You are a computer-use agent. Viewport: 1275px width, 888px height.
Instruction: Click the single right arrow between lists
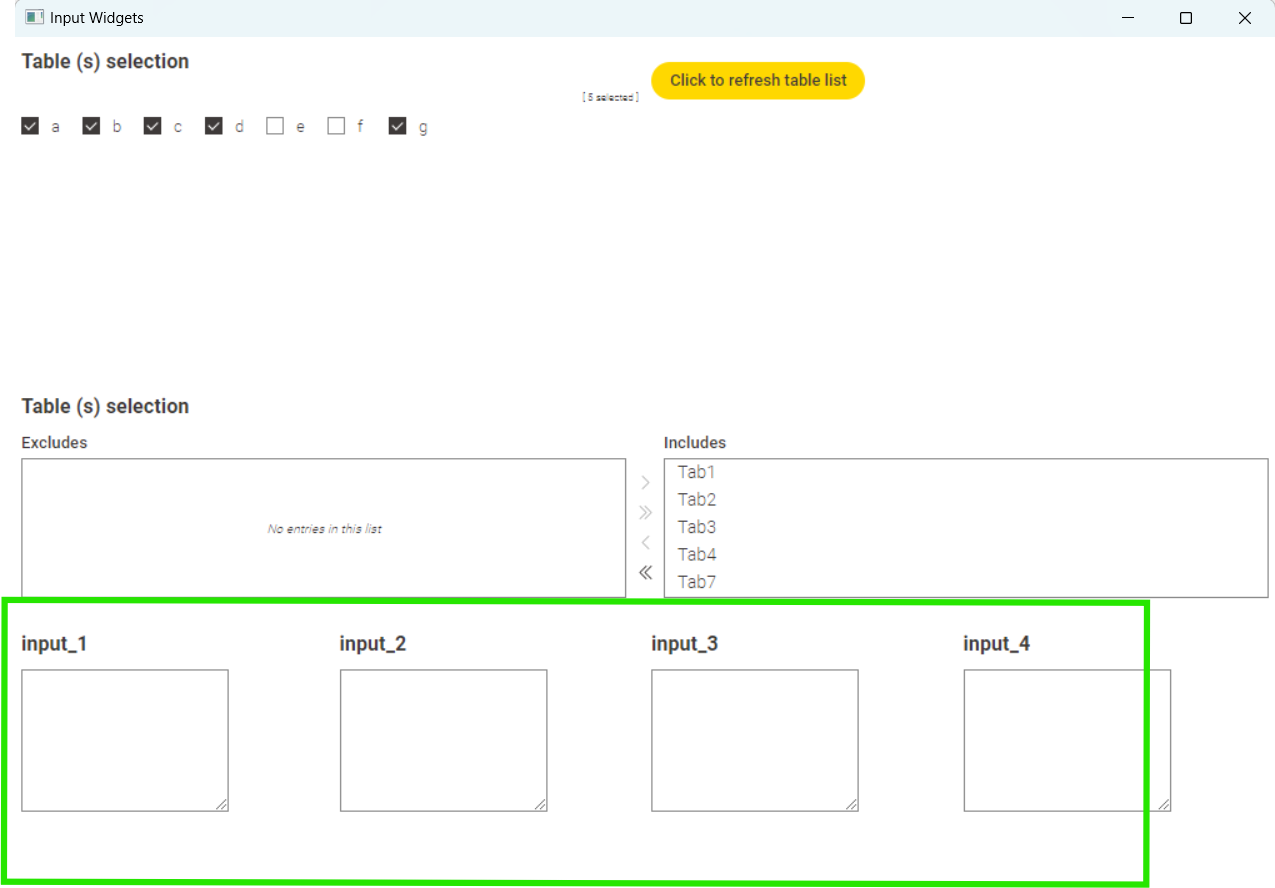click(645, 483)
